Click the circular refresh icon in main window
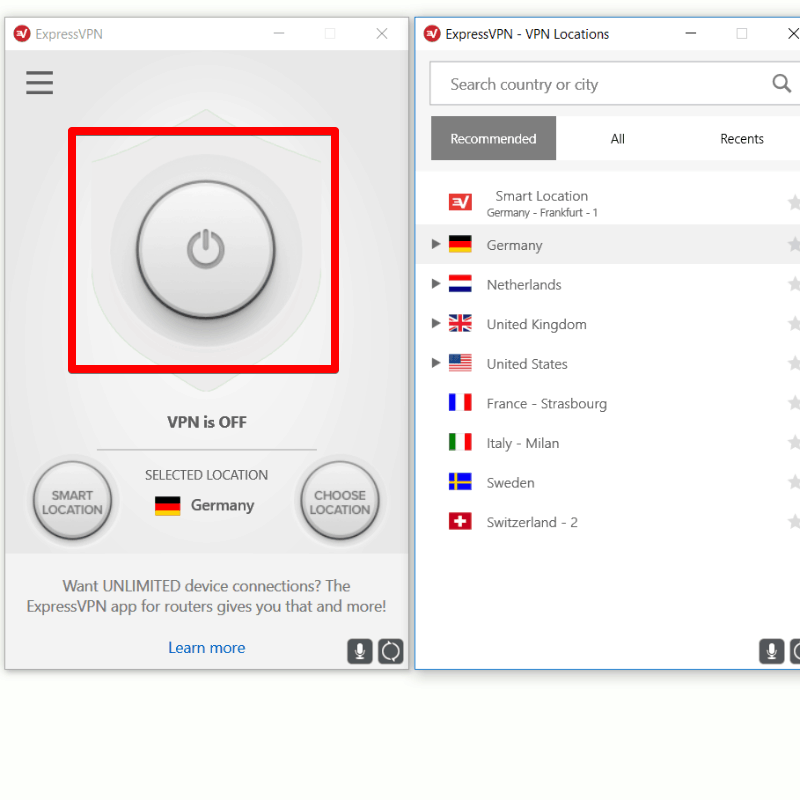The image size is (800, 800). [x=391, y=652]
